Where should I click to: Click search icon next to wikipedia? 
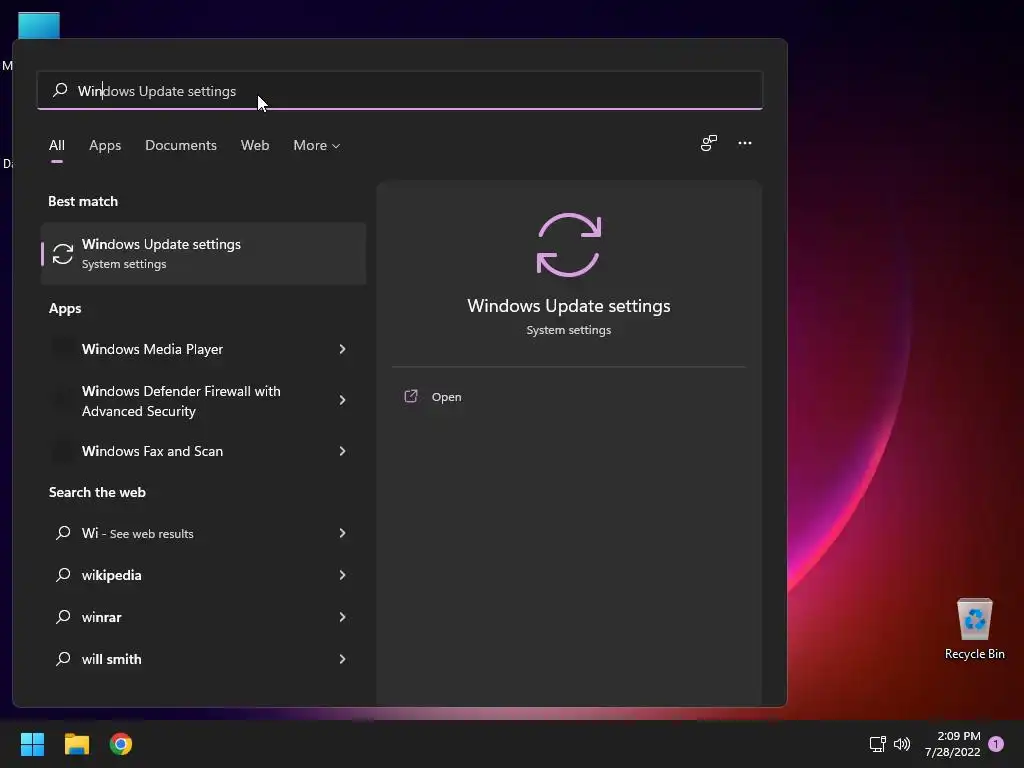63,575
